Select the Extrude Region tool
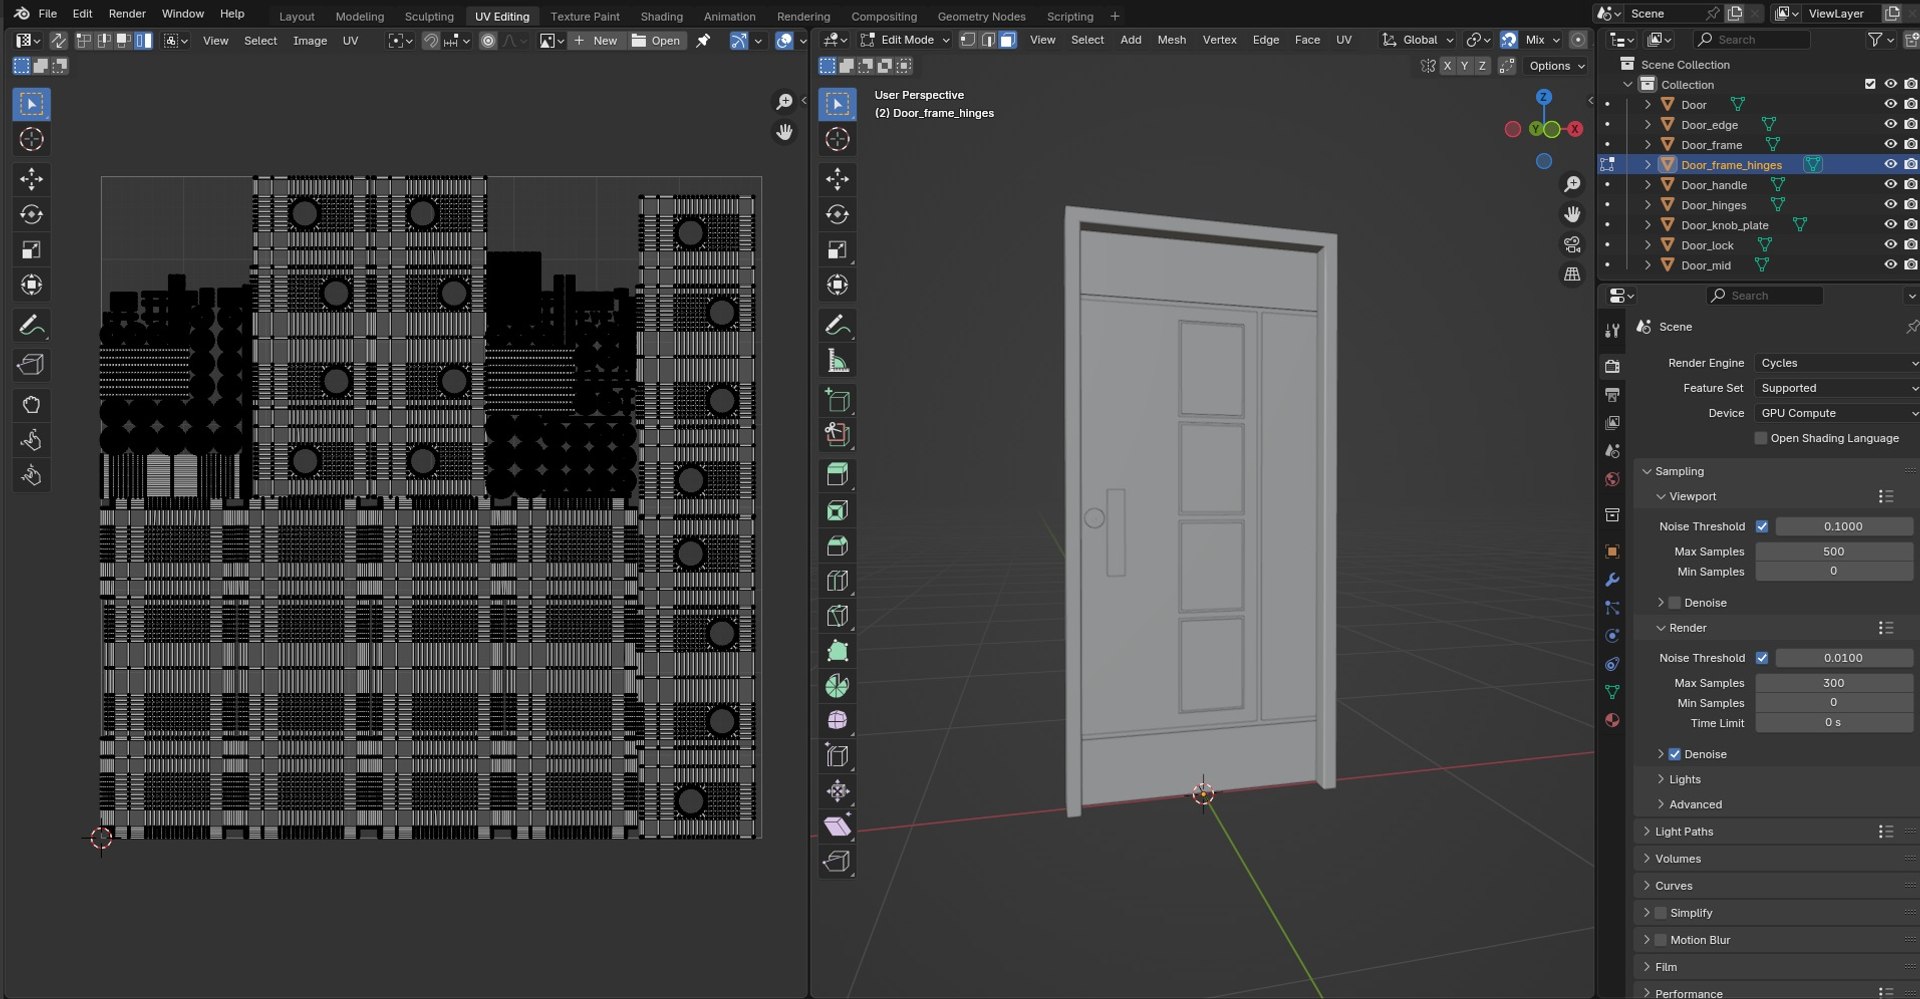This screenshot has height=999, width=1920. pyautogui.click(x=837, y=475)
